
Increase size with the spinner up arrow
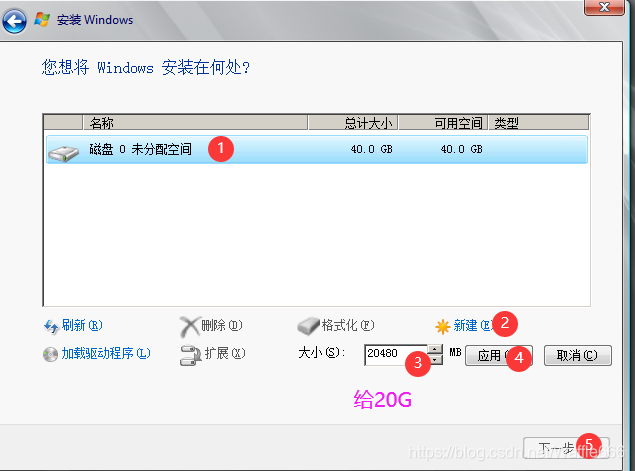(435, 350)
